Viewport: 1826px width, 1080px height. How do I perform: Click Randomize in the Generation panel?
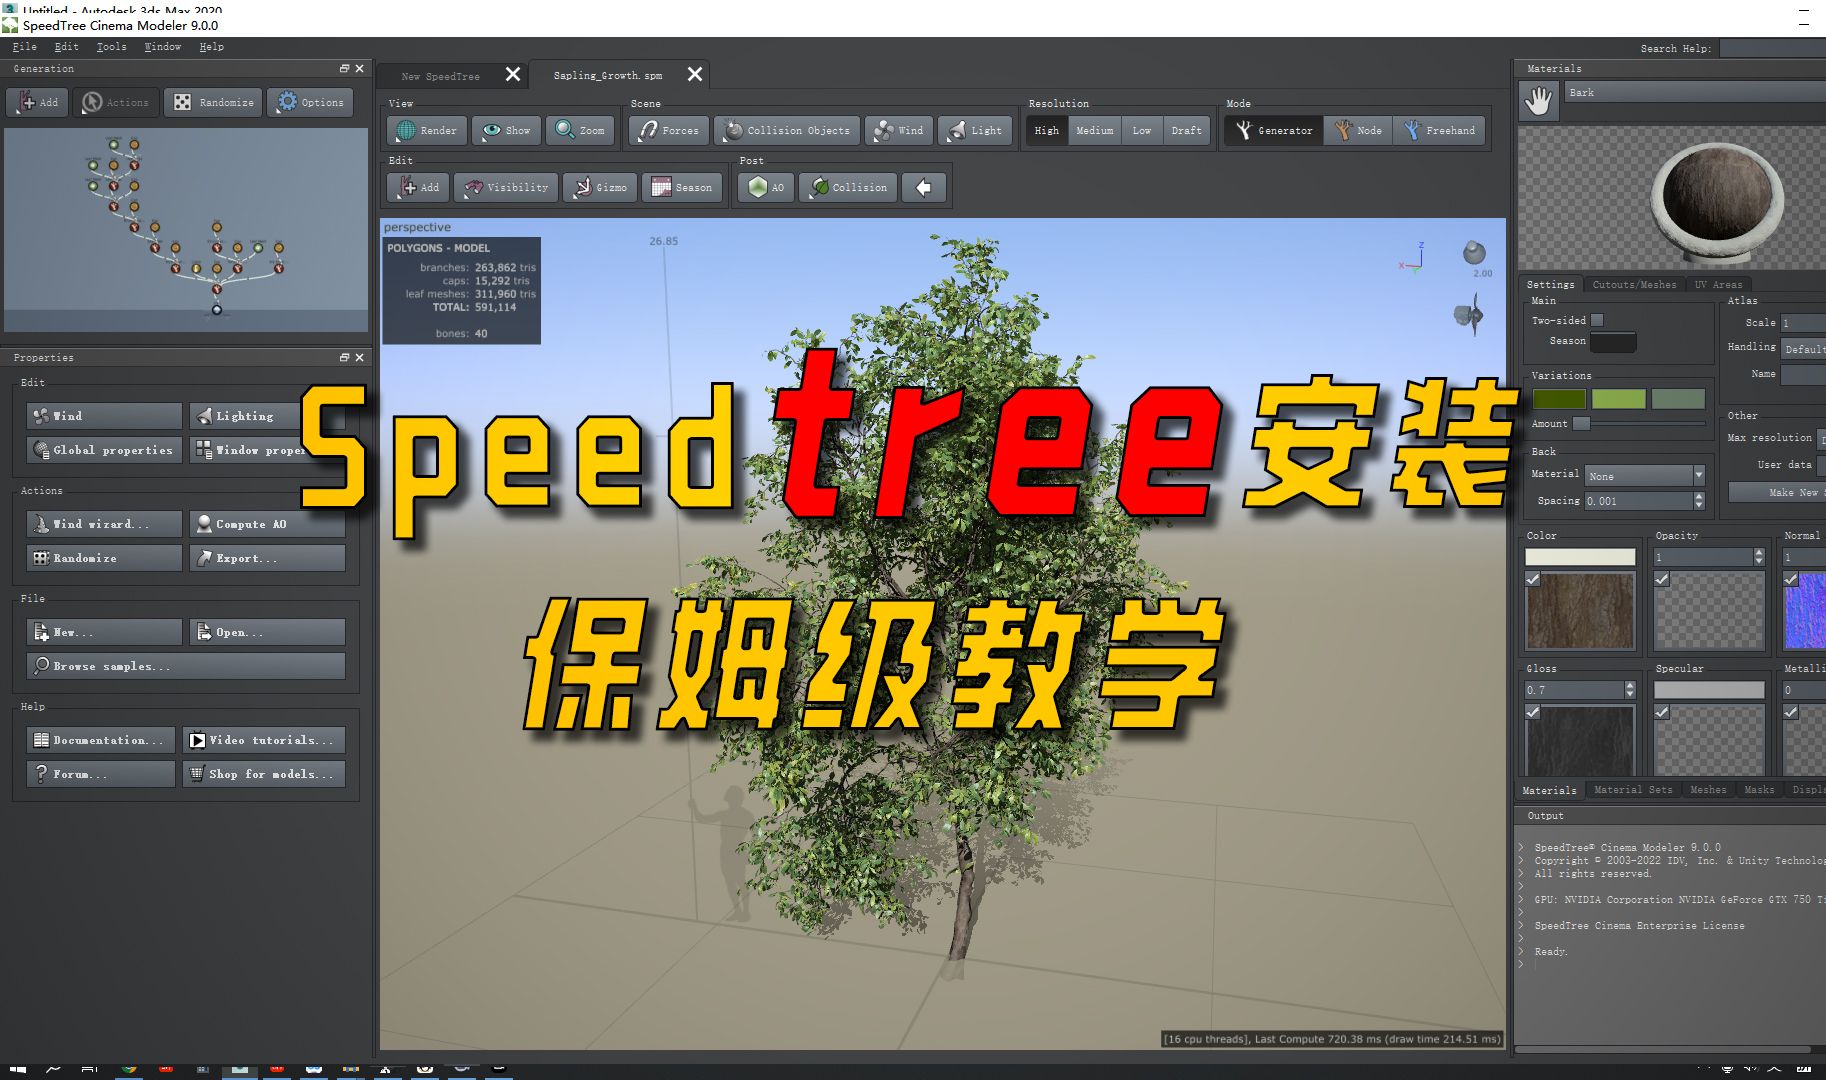[x=213, y=102]
